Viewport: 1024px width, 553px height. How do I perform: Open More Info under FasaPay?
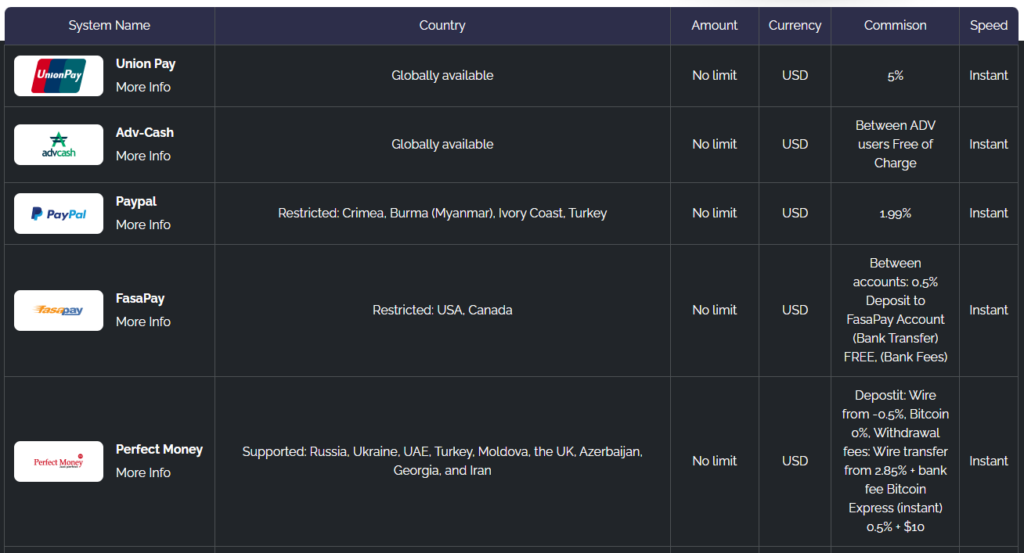(143, 322)
